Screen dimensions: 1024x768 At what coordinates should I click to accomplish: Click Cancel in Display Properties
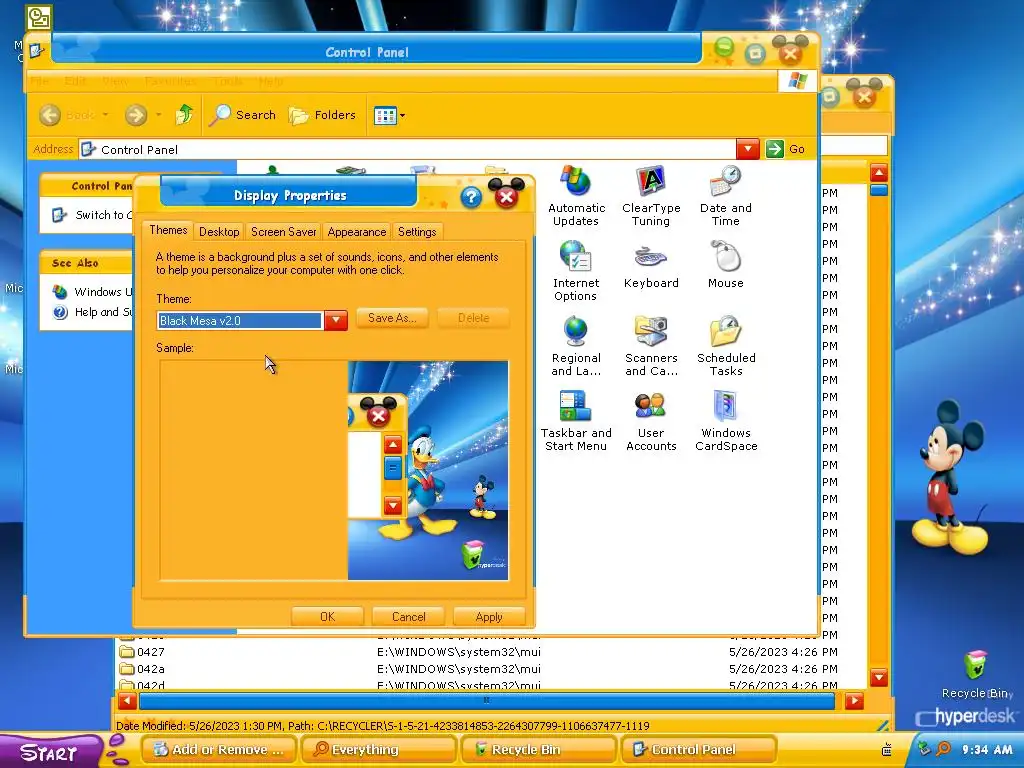click(408, 616)
